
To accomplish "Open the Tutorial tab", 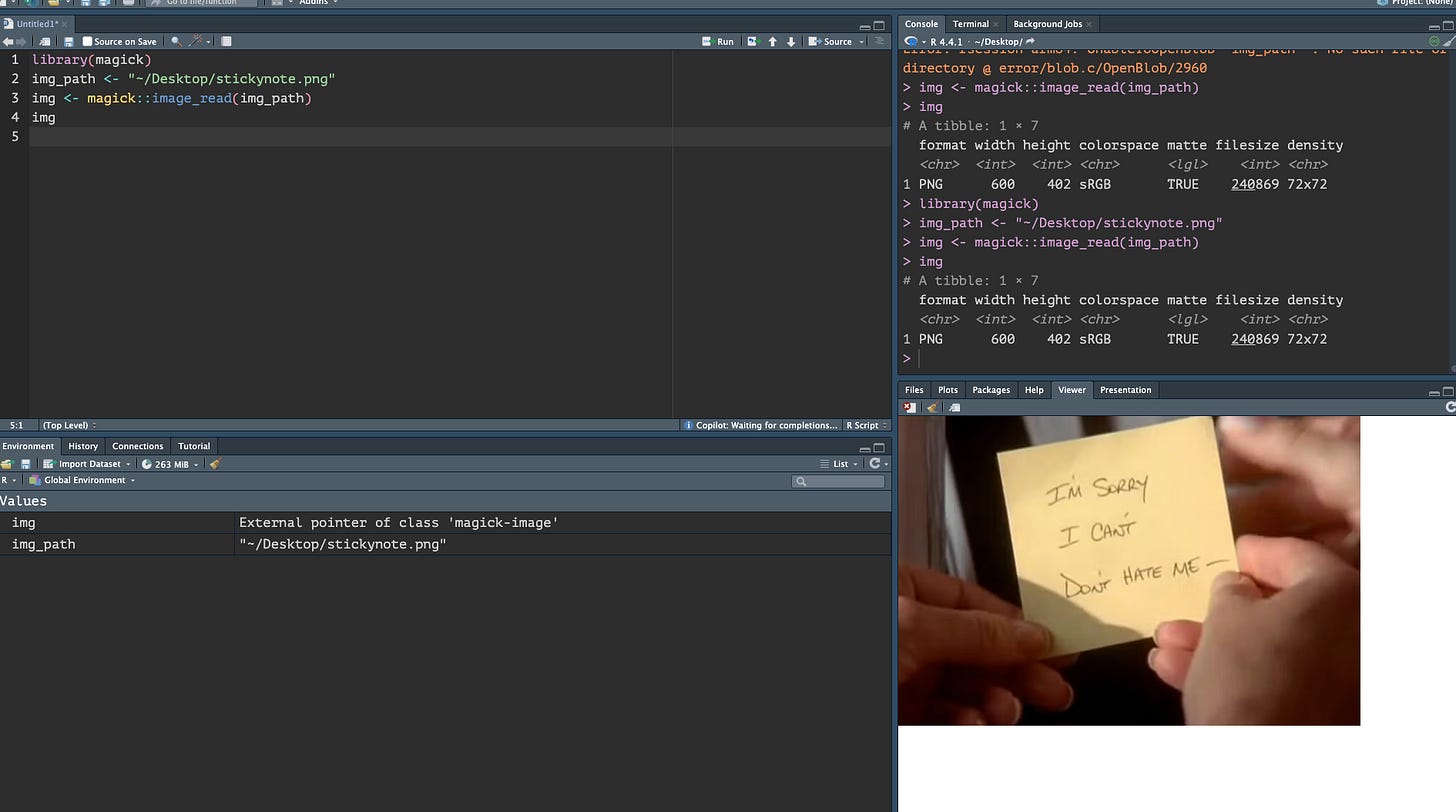I will [x=194, y=446].
